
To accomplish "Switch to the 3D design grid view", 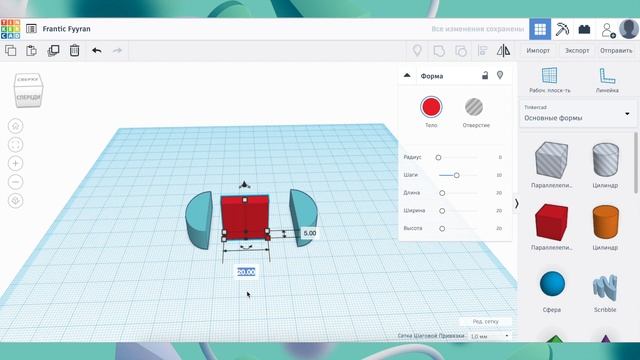I will [540, 29].
